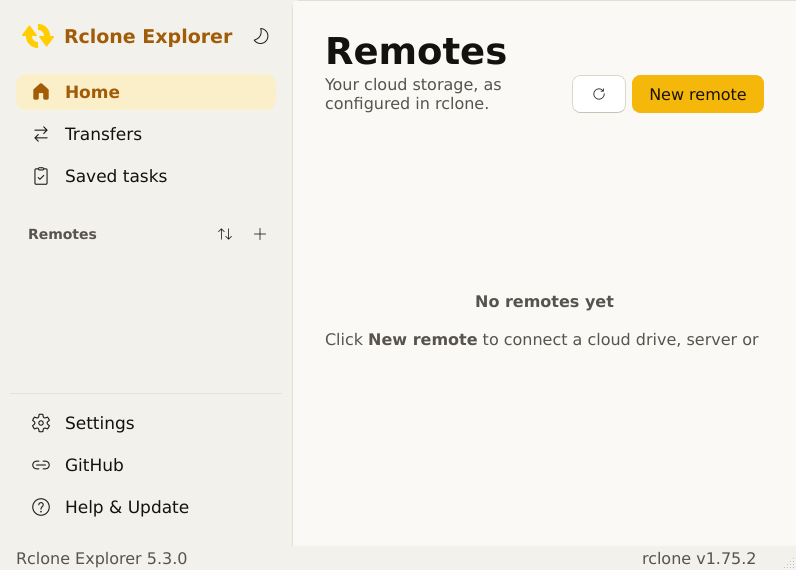Open Saved tasks in the sidebar
This screenshot has width=796, height=570.
pos(146,176)
